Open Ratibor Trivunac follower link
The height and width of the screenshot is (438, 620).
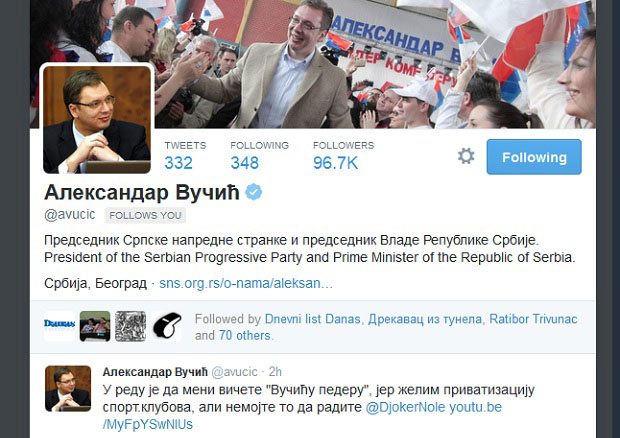click(x=533, y=319)
